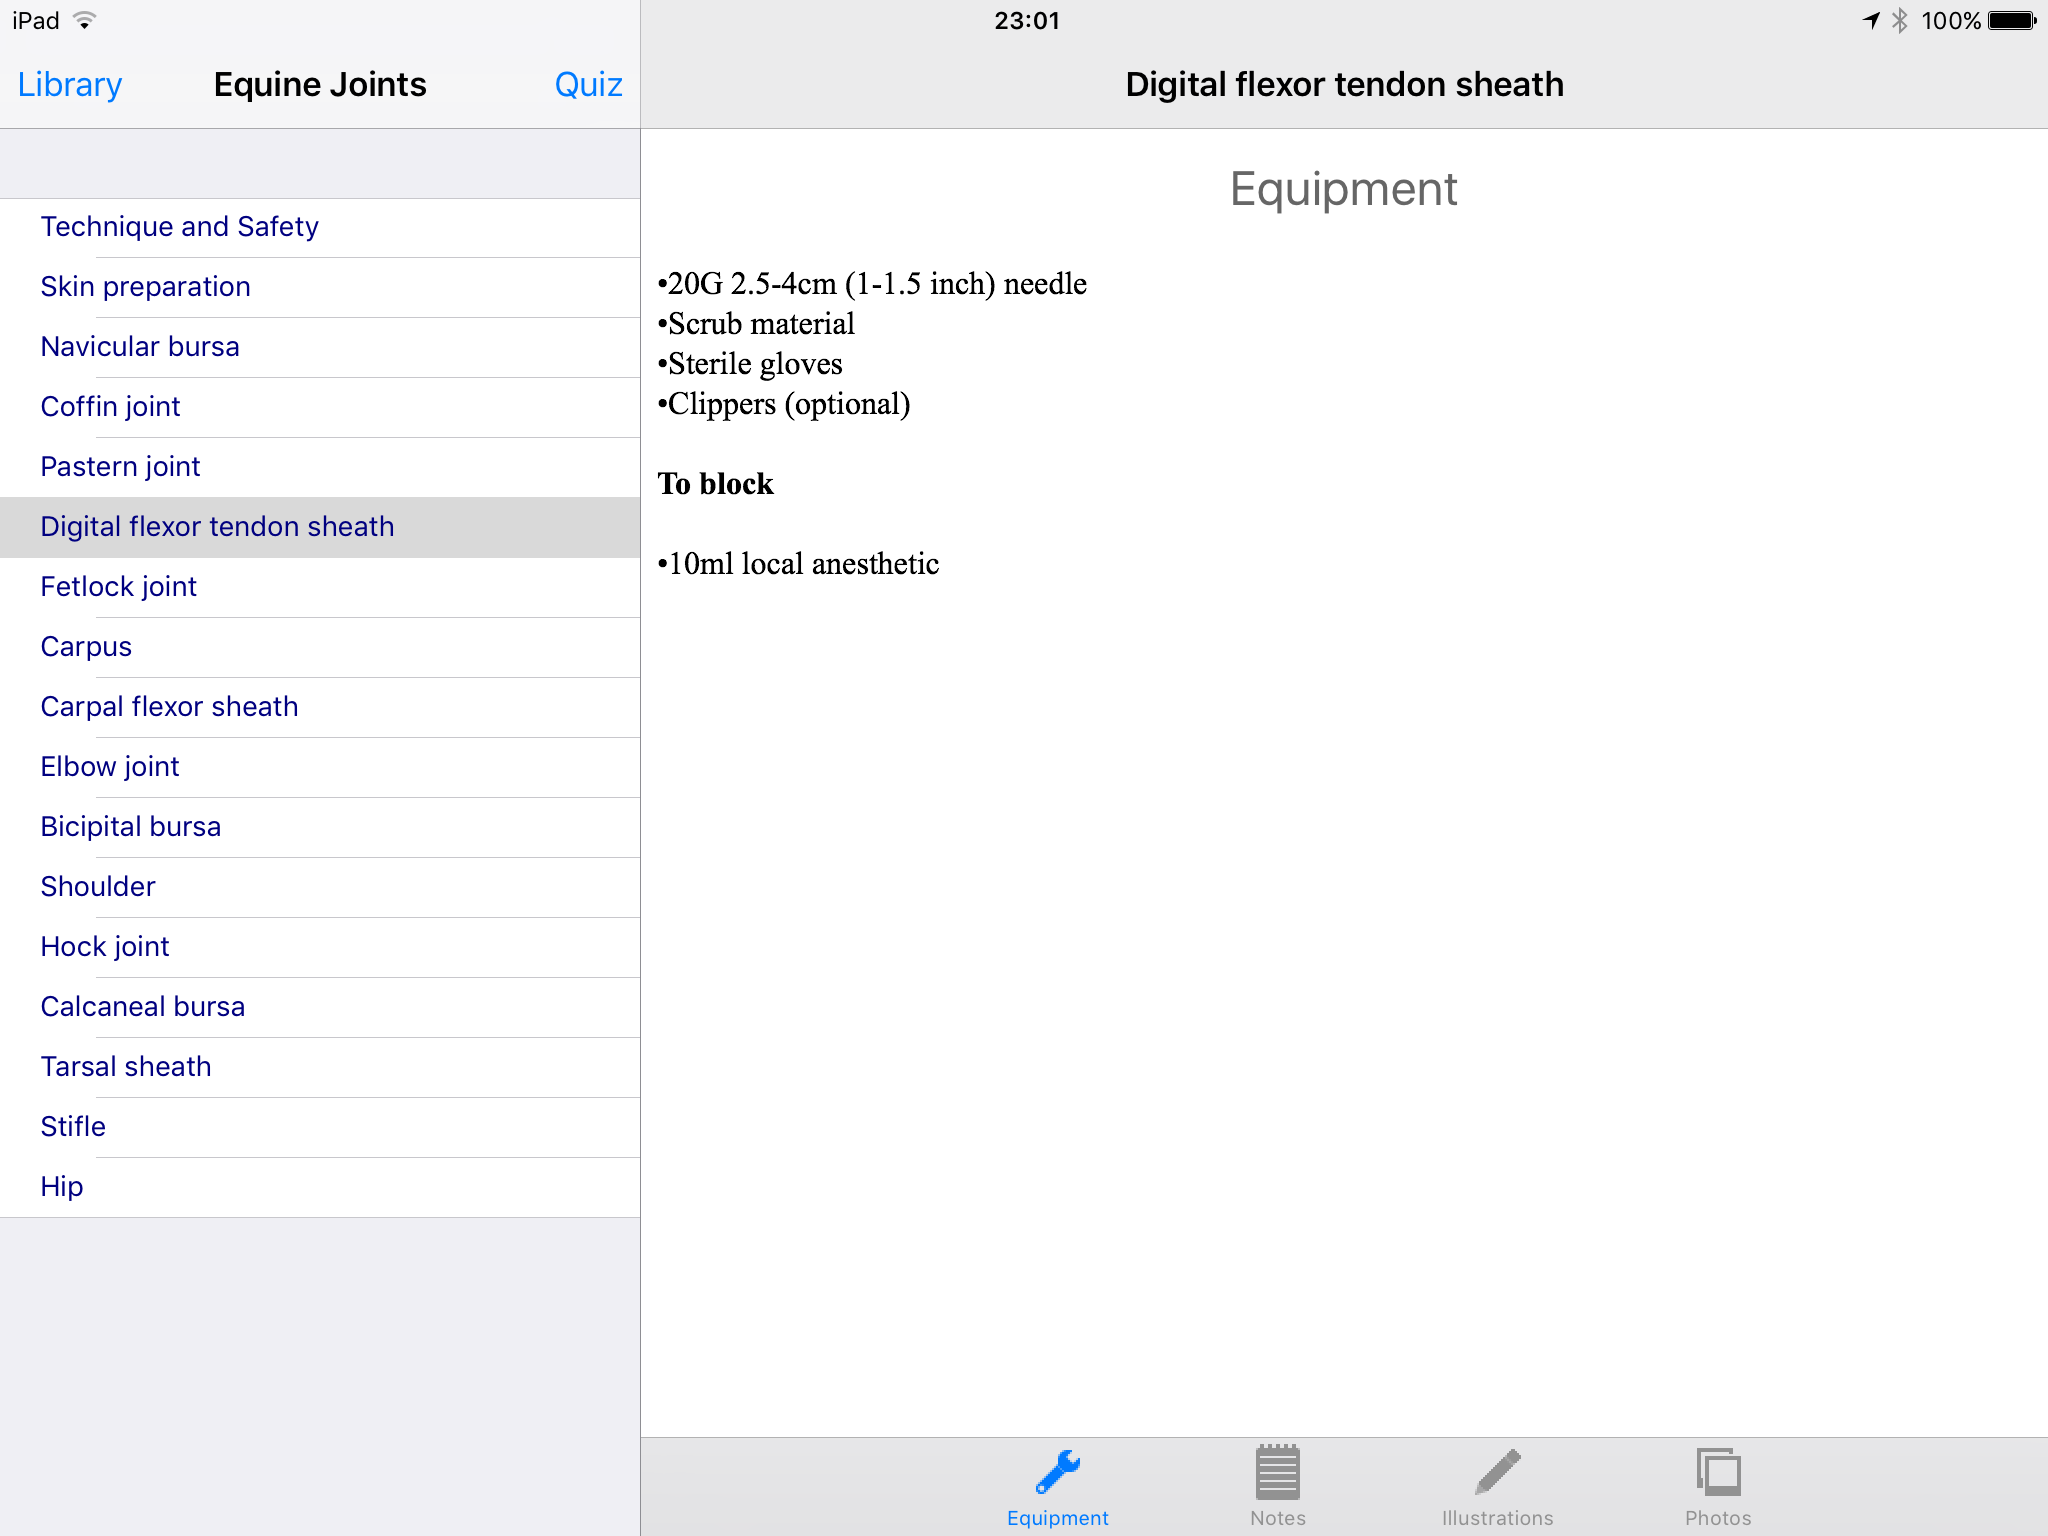Select the Carpus entry

[320, 647]
